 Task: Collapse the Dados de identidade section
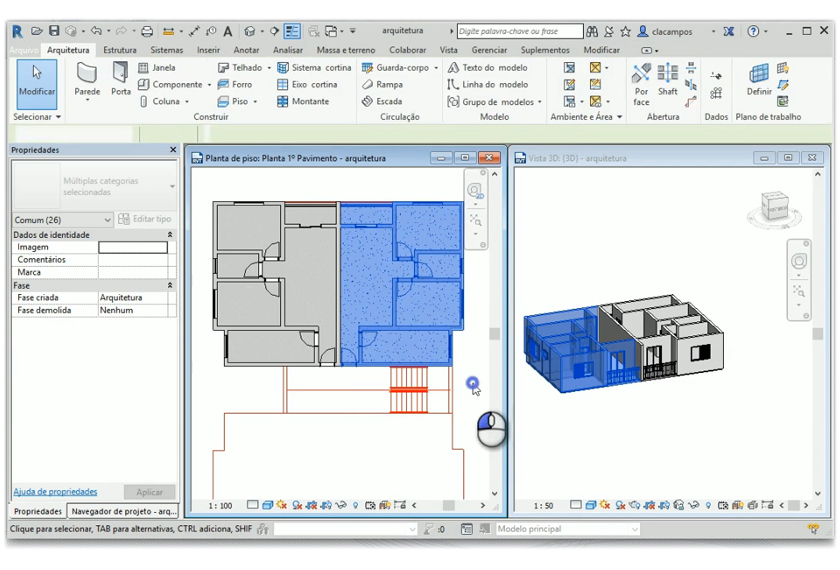170,235
